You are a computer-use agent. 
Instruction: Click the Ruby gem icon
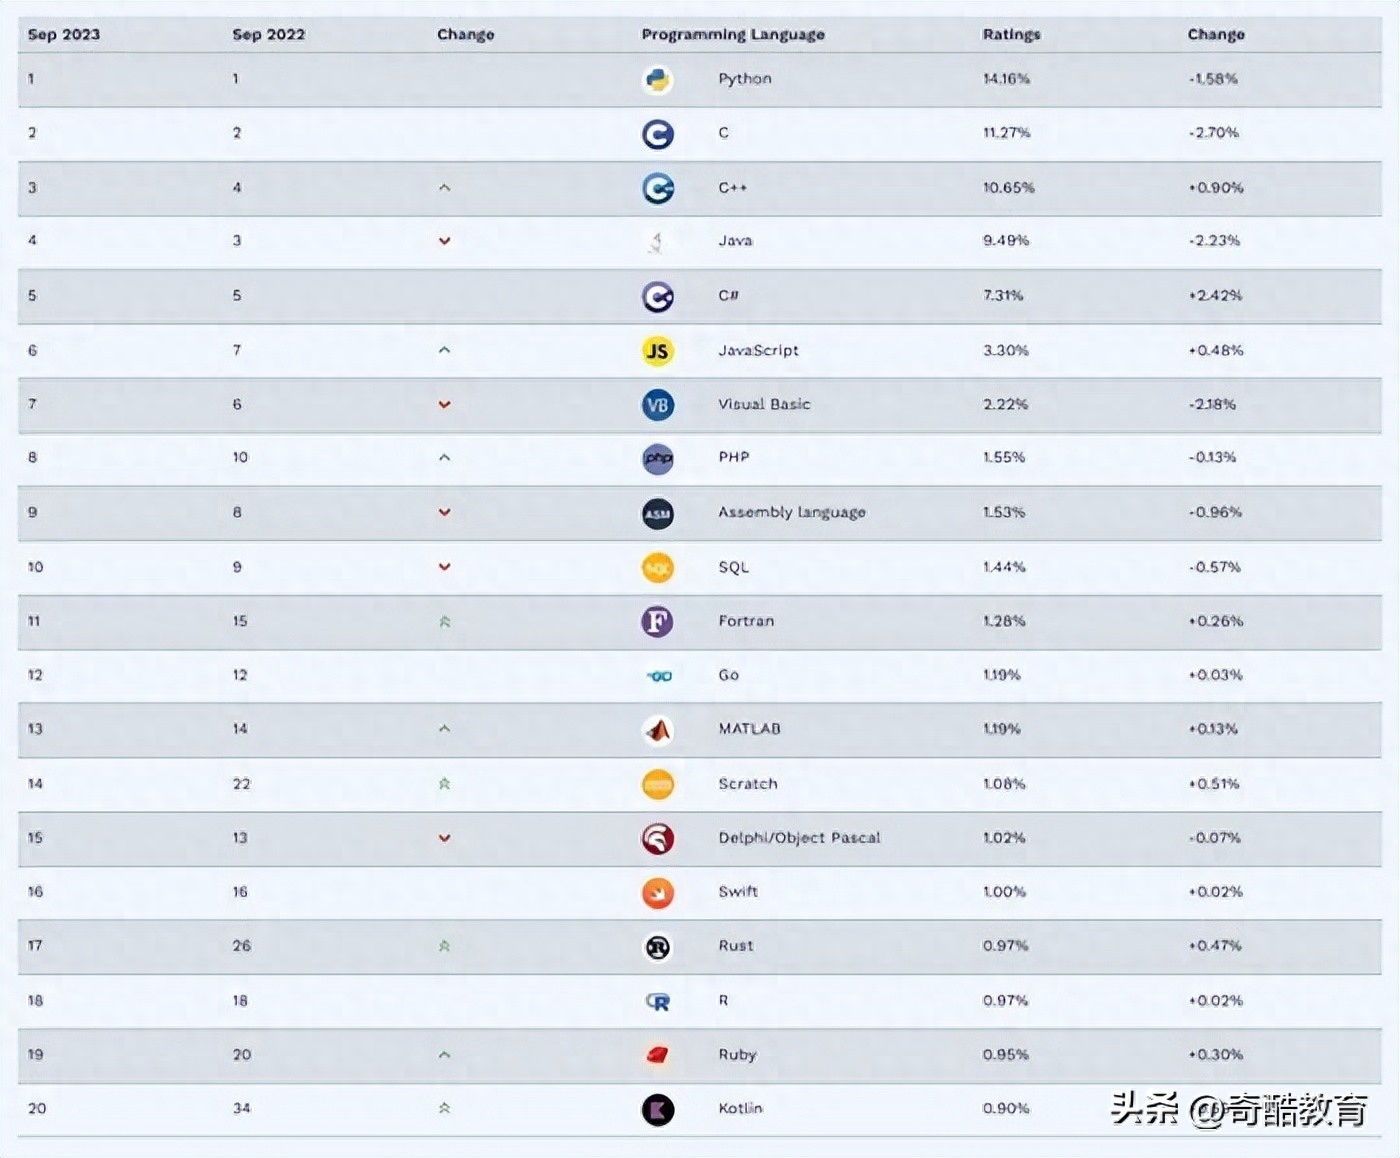pyautogui.click(x=657, y=1055)
